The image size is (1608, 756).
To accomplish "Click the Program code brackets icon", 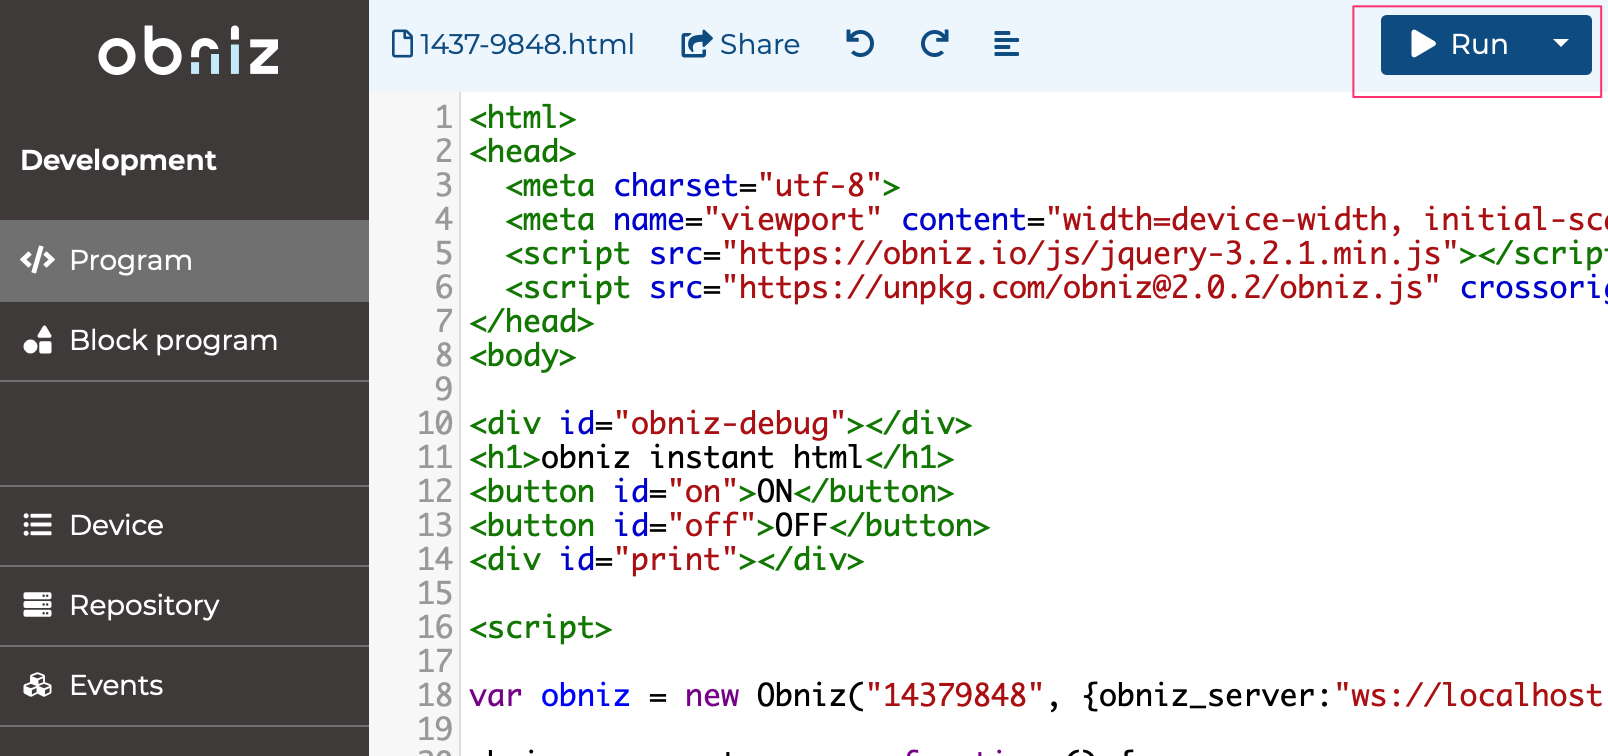I will [38, 260].
